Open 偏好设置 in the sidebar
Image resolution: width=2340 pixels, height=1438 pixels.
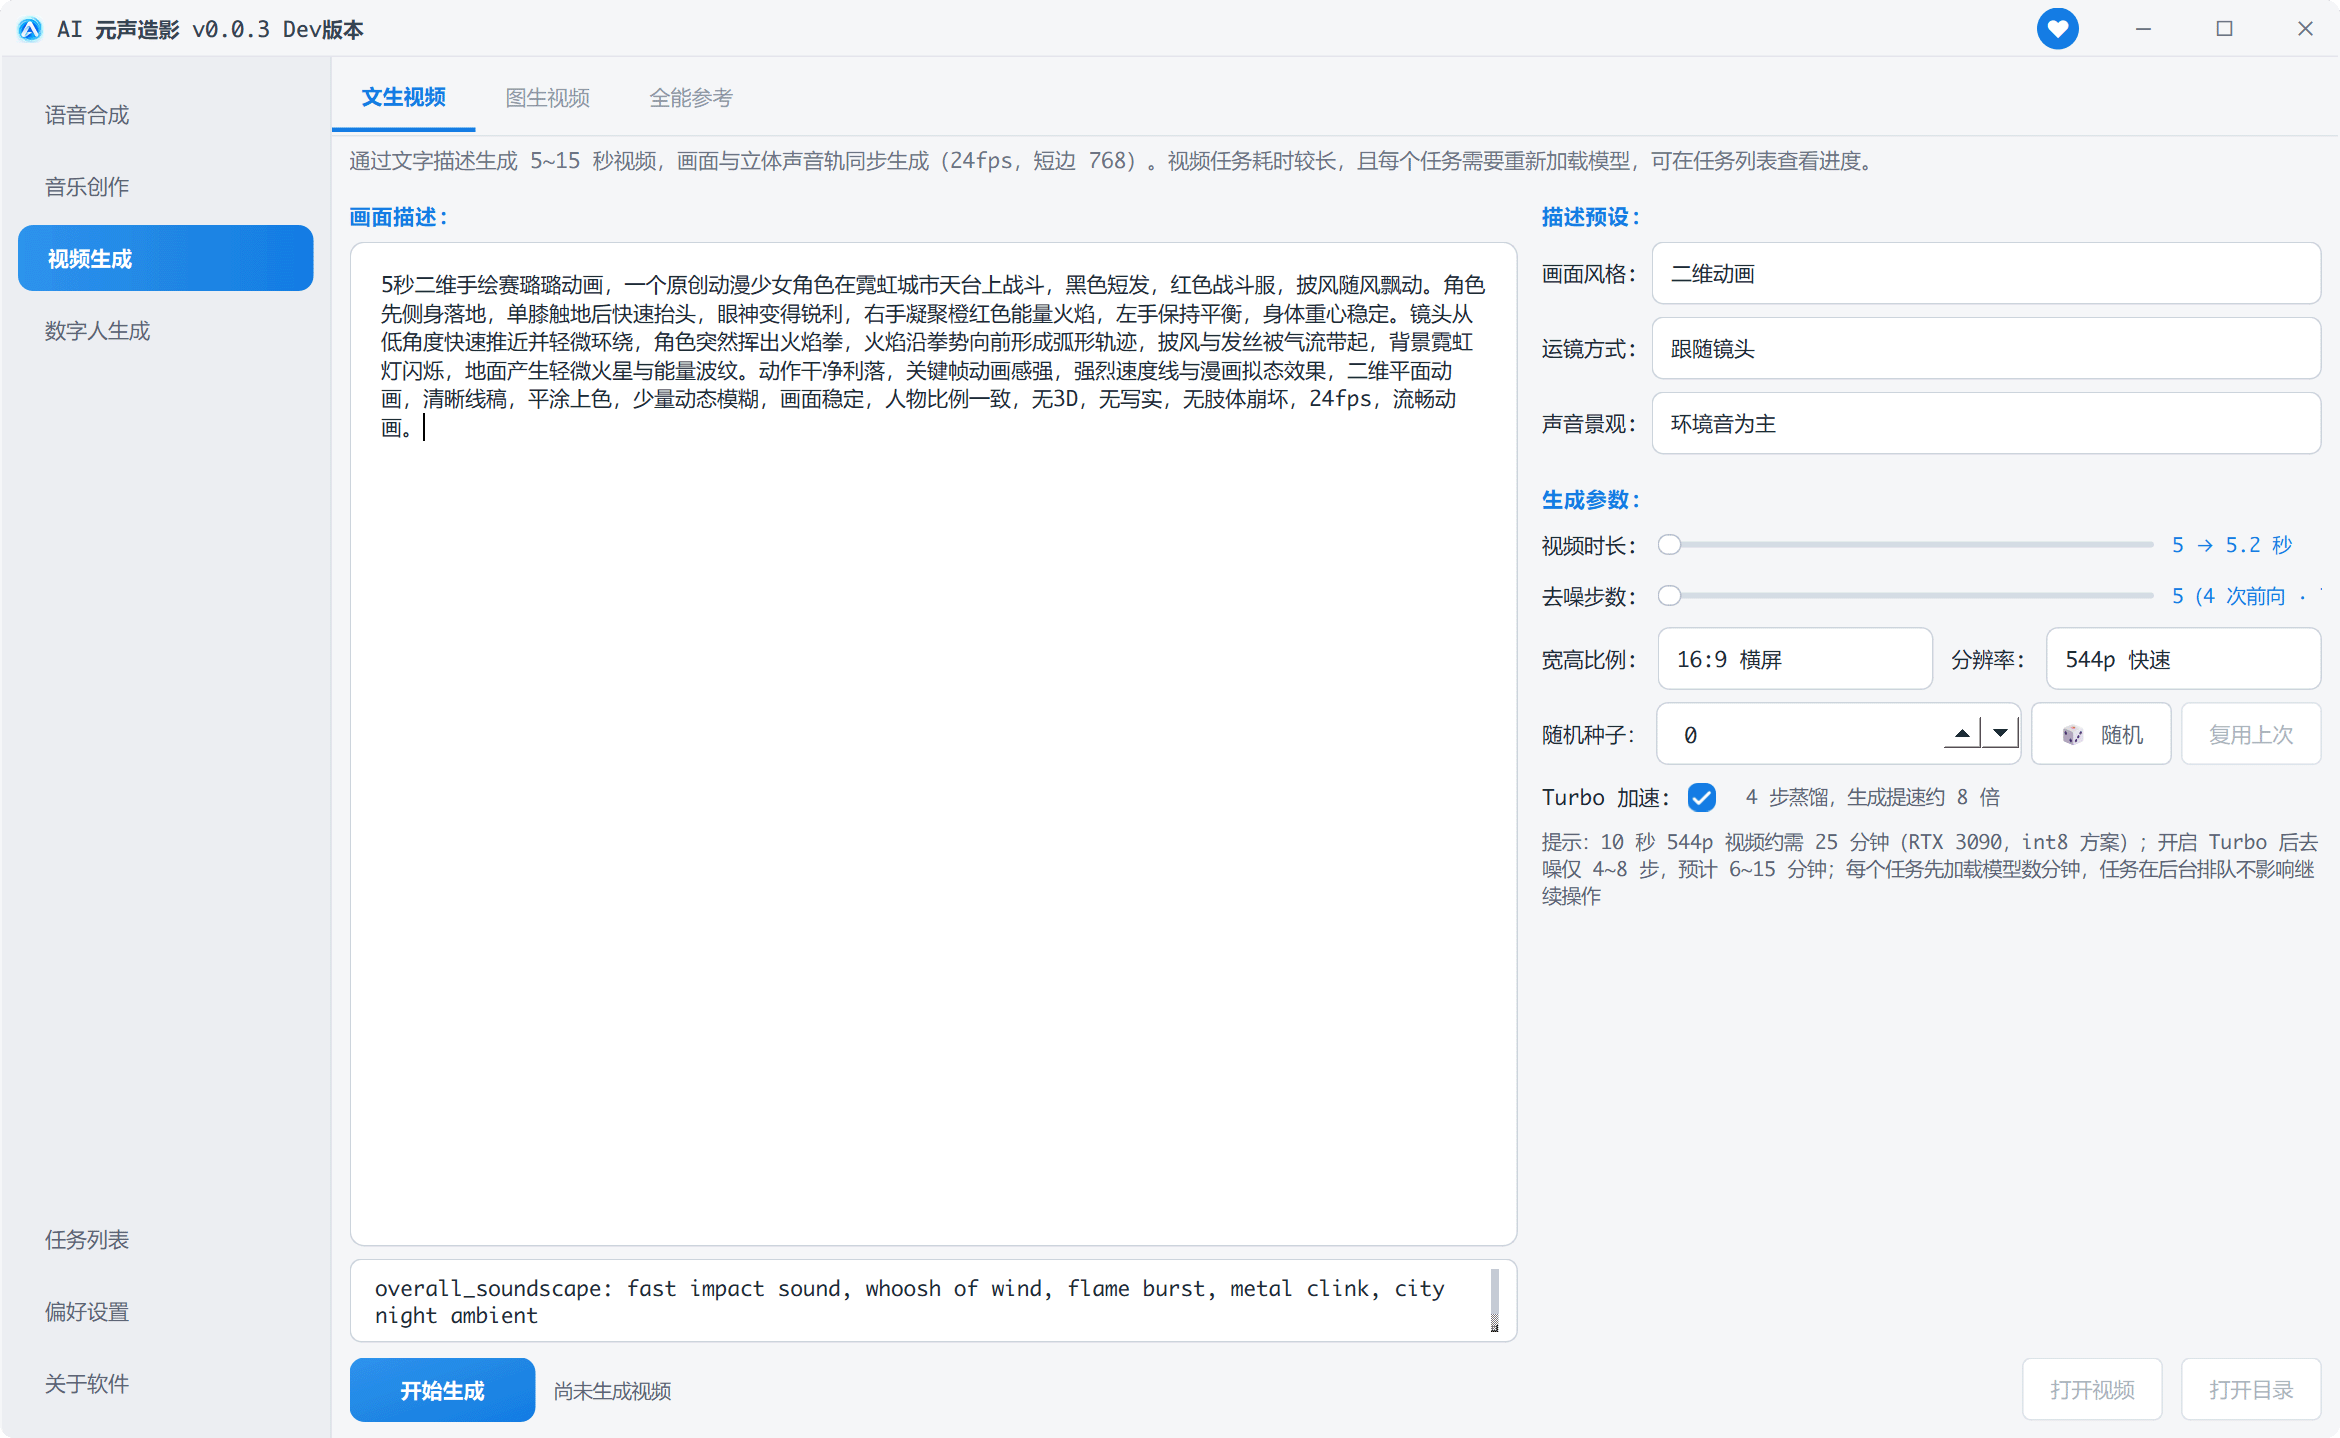coord(166,1311)
